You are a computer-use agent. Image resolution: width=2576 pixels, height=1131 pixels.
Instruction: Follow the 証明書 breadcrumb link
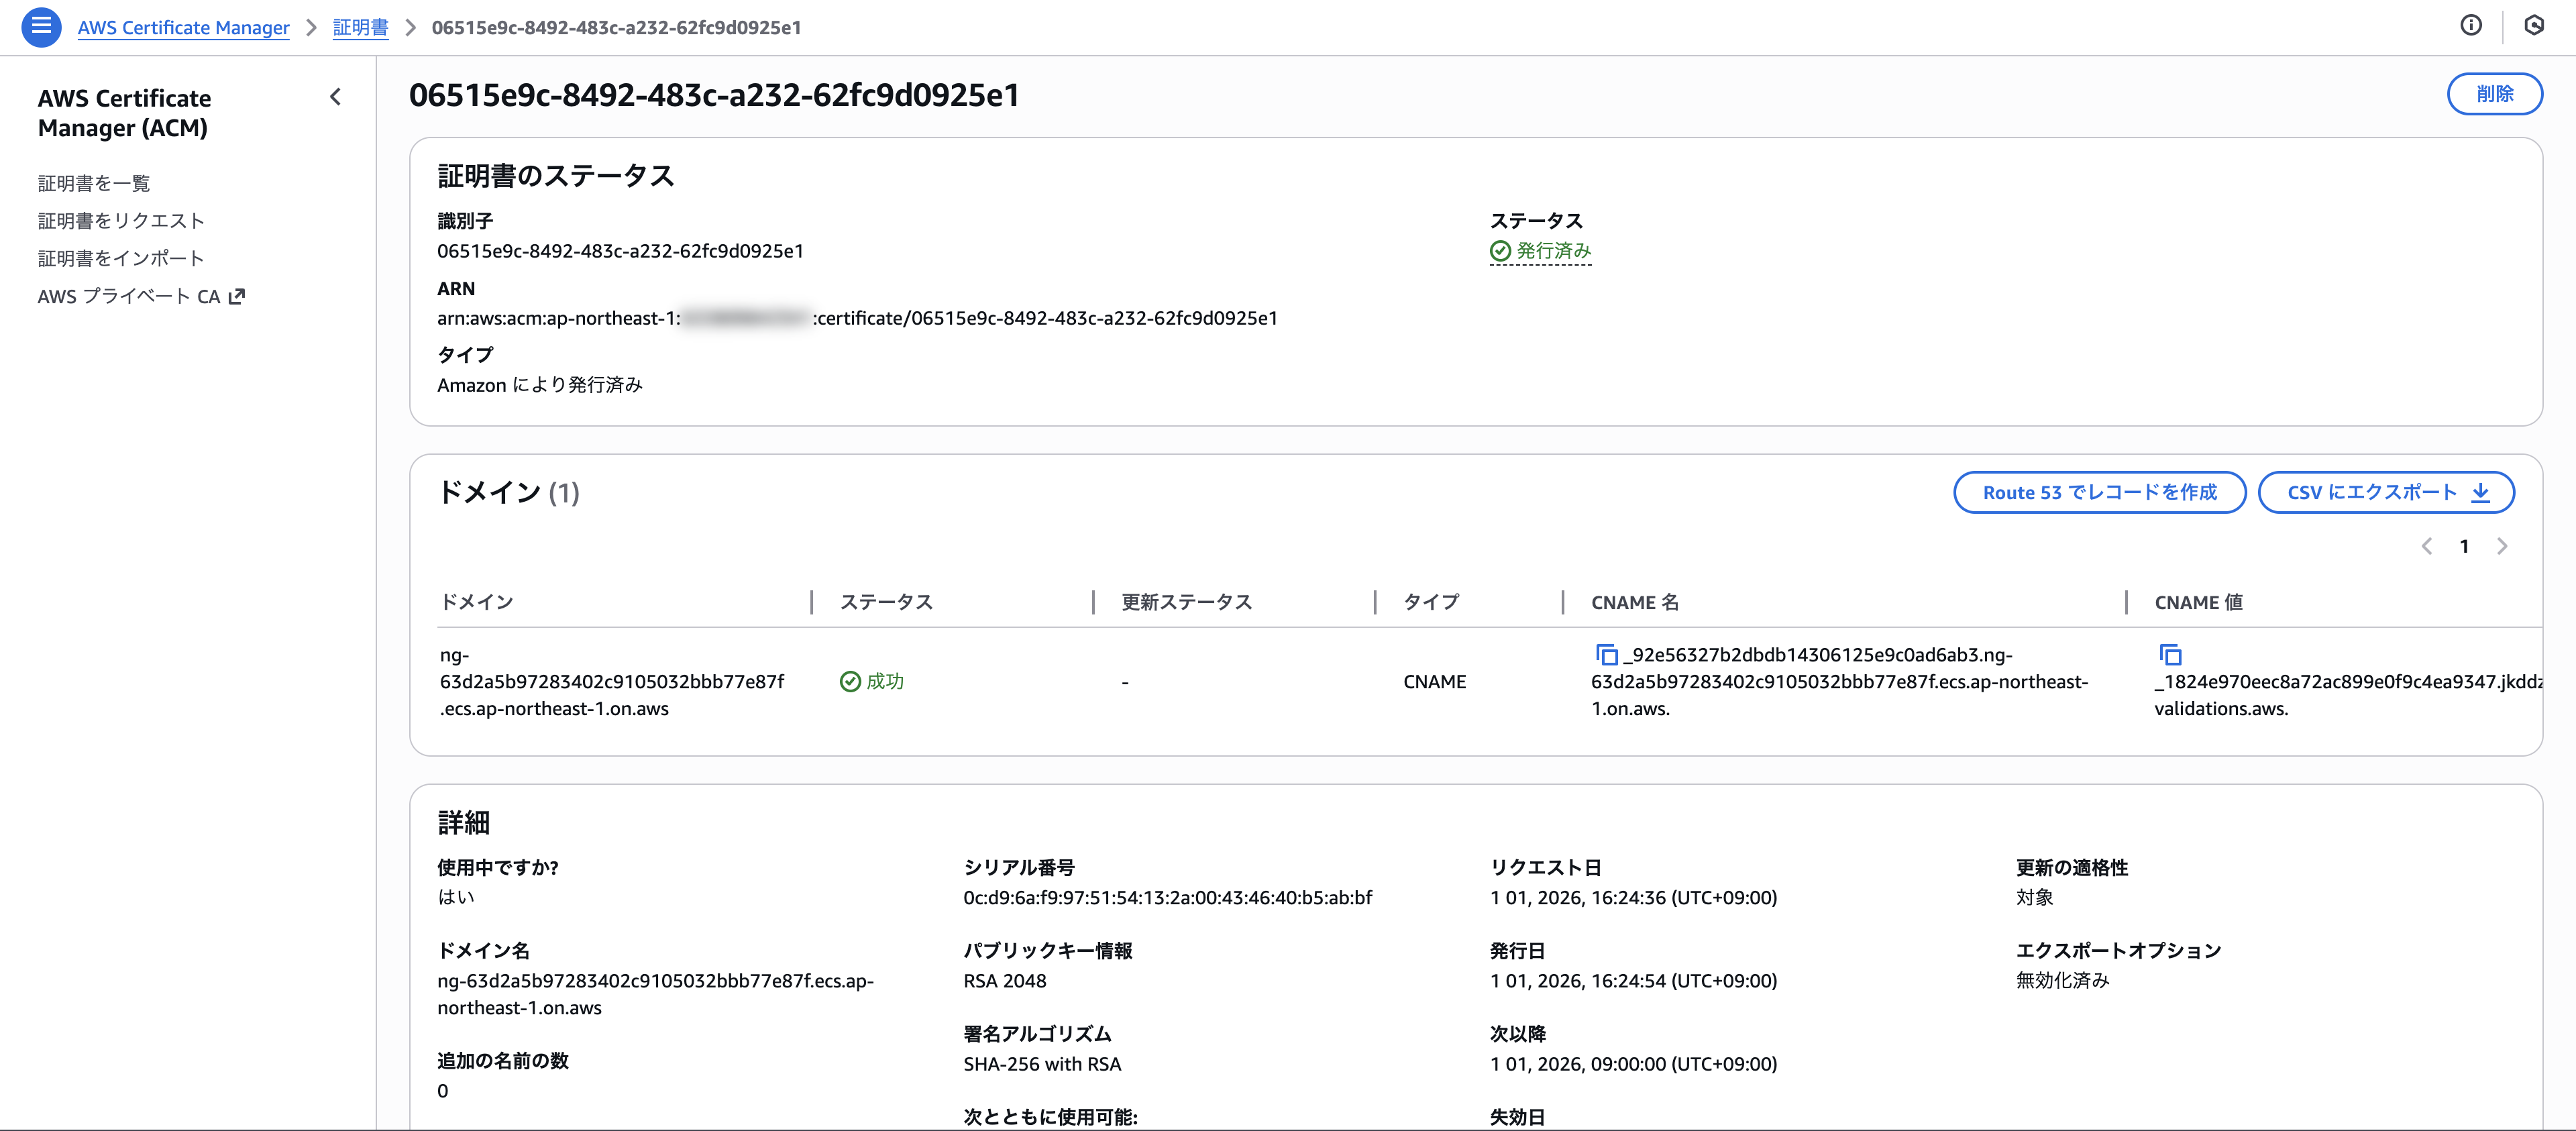click(x=360, y=28)
